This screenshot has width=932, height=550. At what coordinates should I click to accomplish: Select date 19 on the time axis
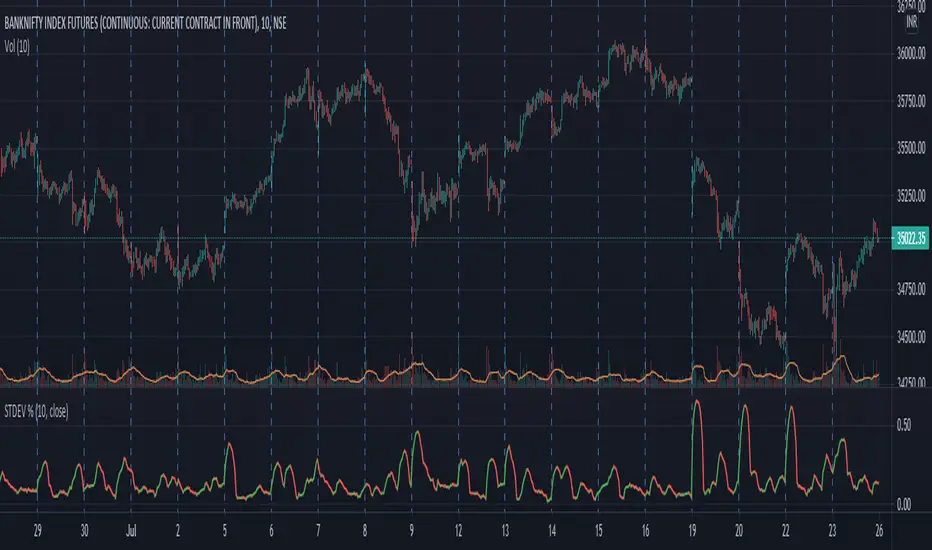692,530
